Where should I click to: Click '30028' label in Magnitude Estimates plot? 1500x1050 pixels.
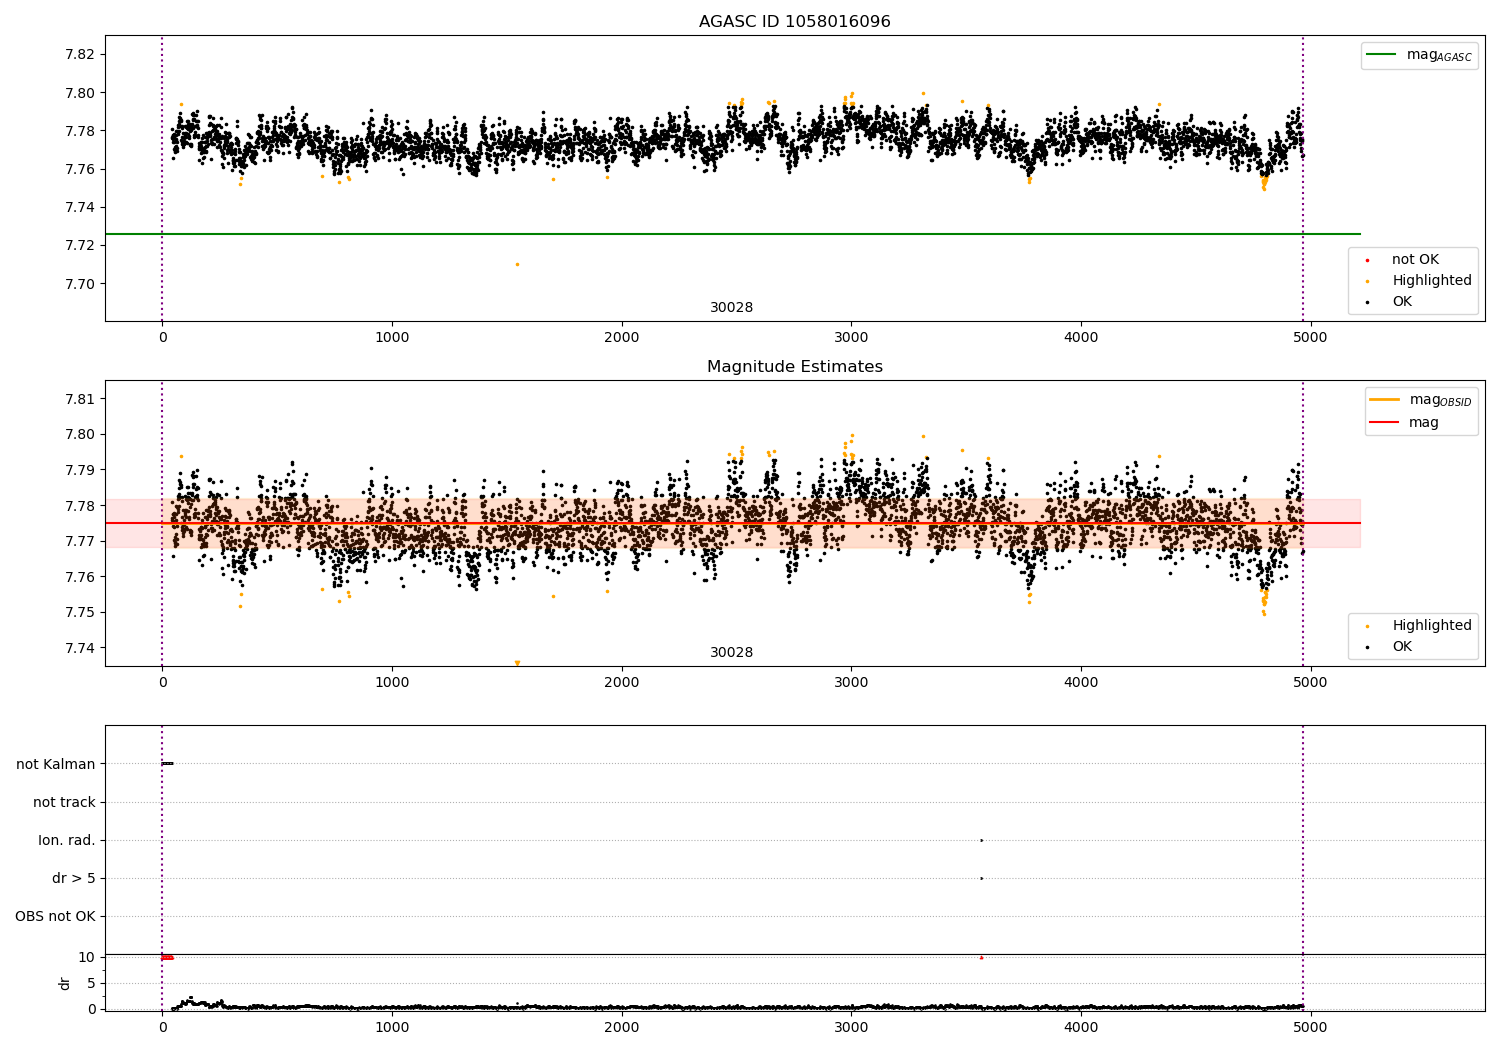pyautogui.click(x=732, y=653)
